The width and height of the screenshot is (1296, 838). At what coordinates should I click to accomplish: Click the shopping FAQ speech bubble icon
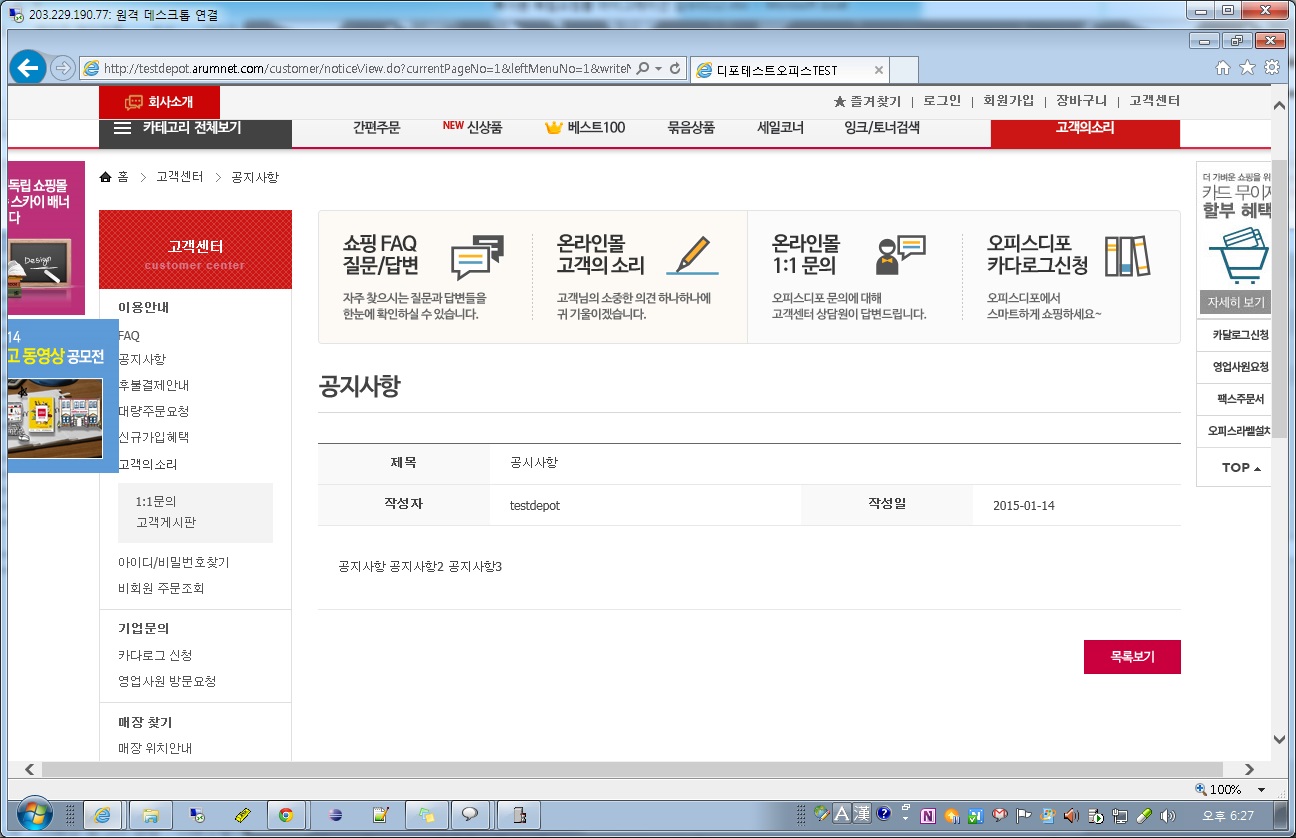[477, 257]
